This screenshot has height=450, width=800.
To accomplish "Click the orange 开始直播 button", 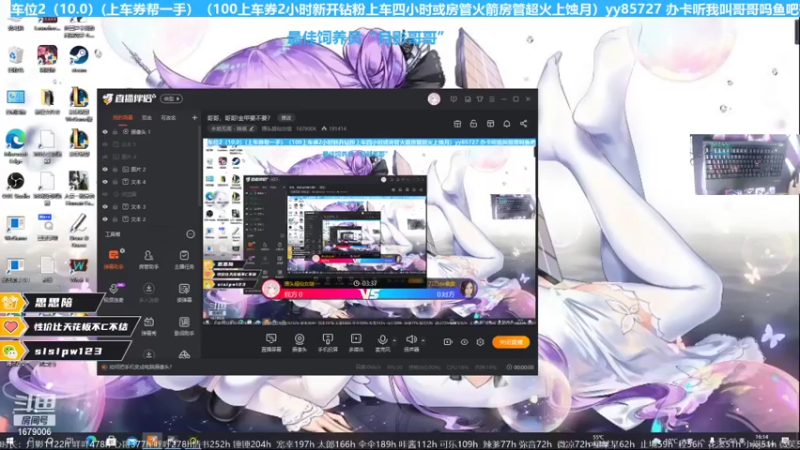I will click(x=511, y=342).
